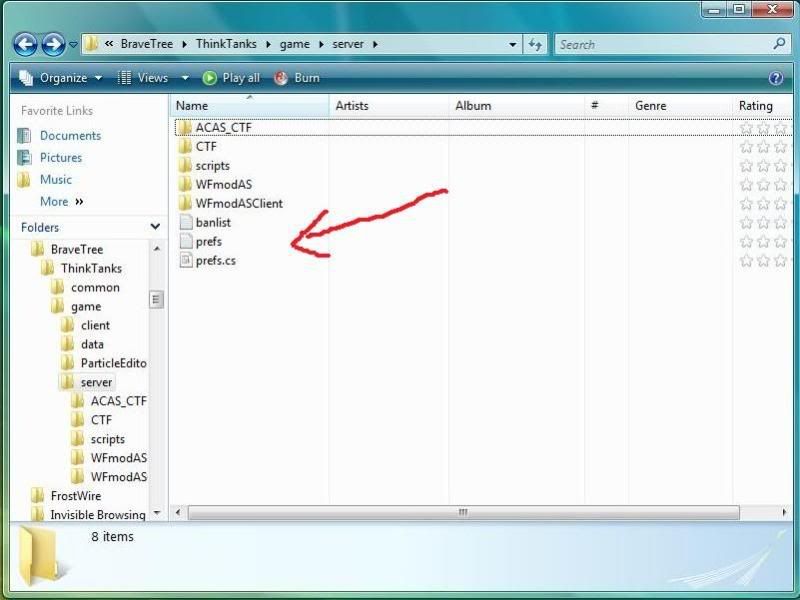The image size is (800, 600).
Task: Select the prefs file
Action: point(208,241)
